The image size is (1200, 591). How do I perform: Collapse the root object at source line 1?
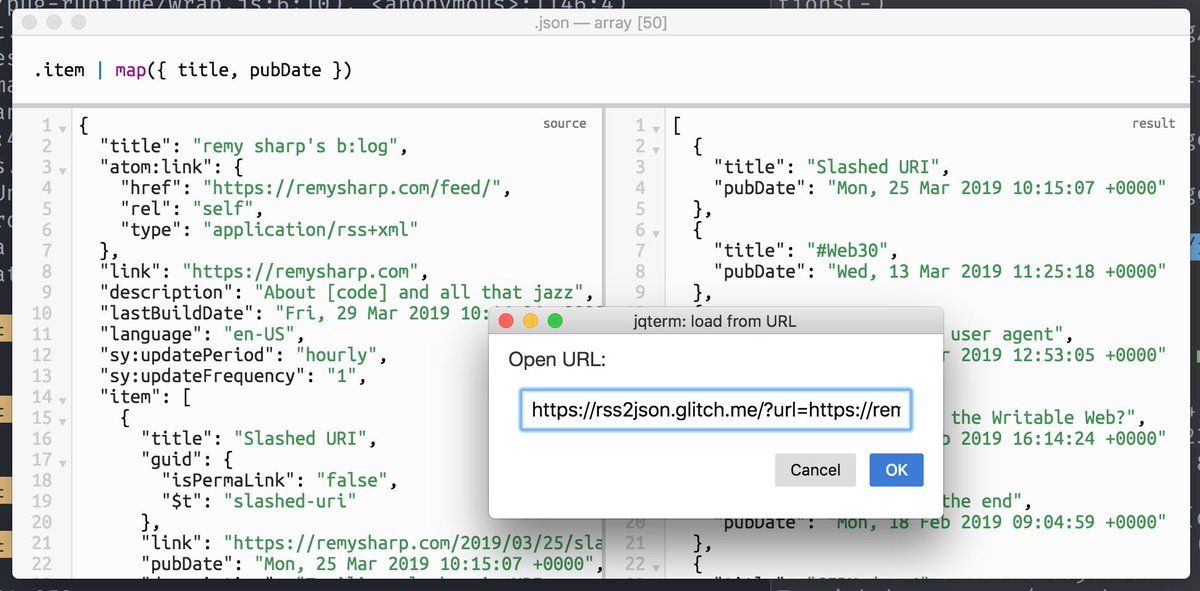click(x=63, y=128)
